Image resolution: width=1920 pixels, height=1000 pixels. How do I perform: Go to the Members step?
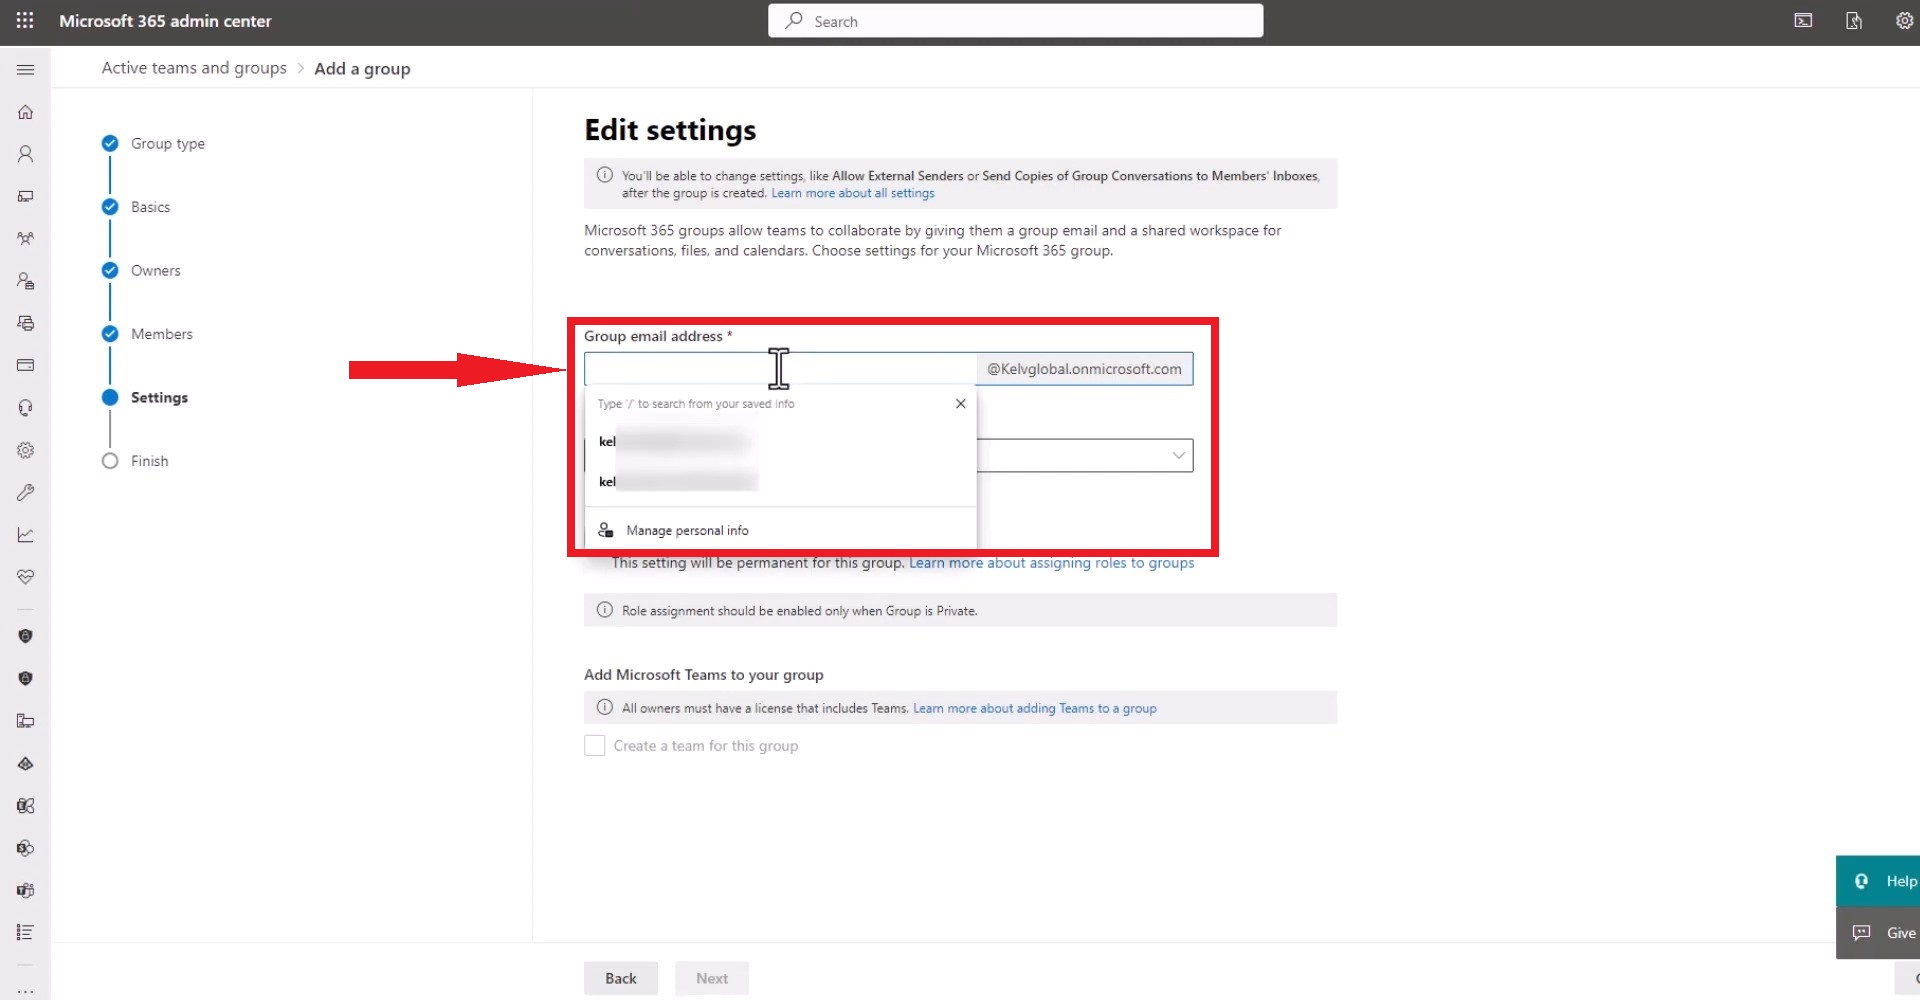coord(161,334)
